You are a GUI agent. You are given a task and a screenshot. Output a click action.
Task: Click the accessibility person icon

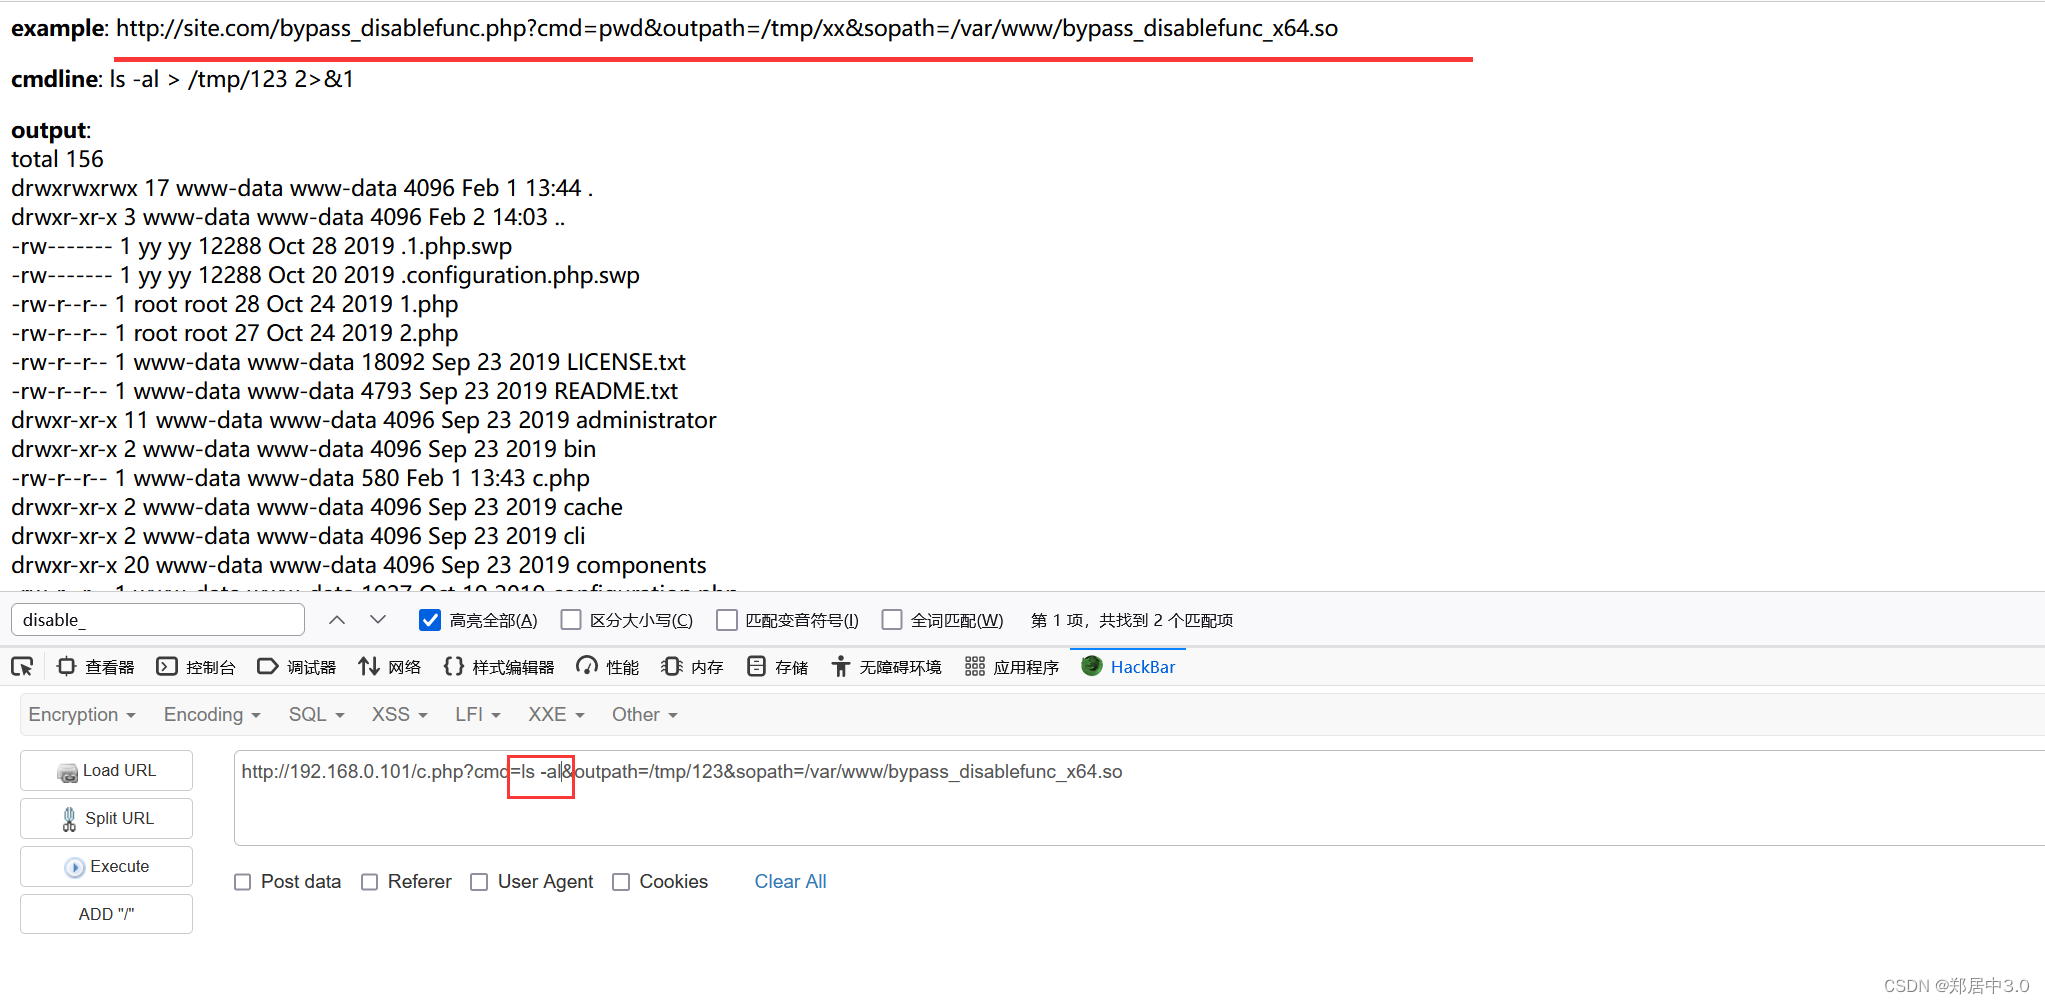[x=841, y=666]
